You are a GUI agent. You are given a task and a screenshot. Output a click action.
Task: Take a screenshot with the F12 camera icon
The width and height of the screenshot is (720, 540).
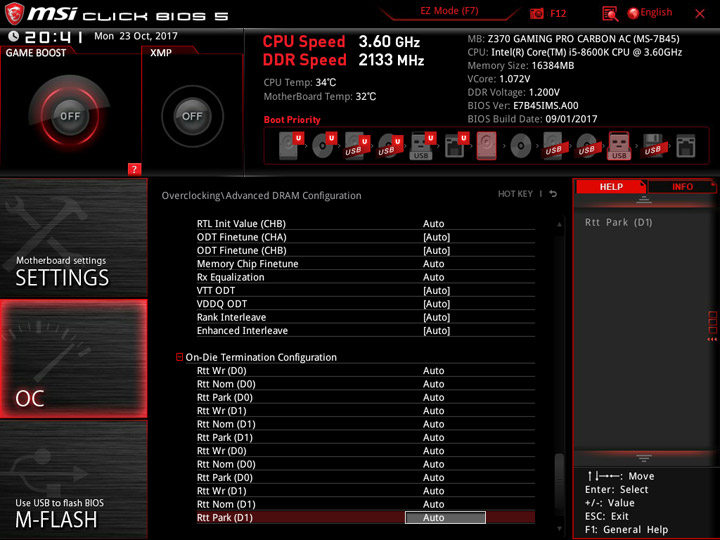pos(536,13)
